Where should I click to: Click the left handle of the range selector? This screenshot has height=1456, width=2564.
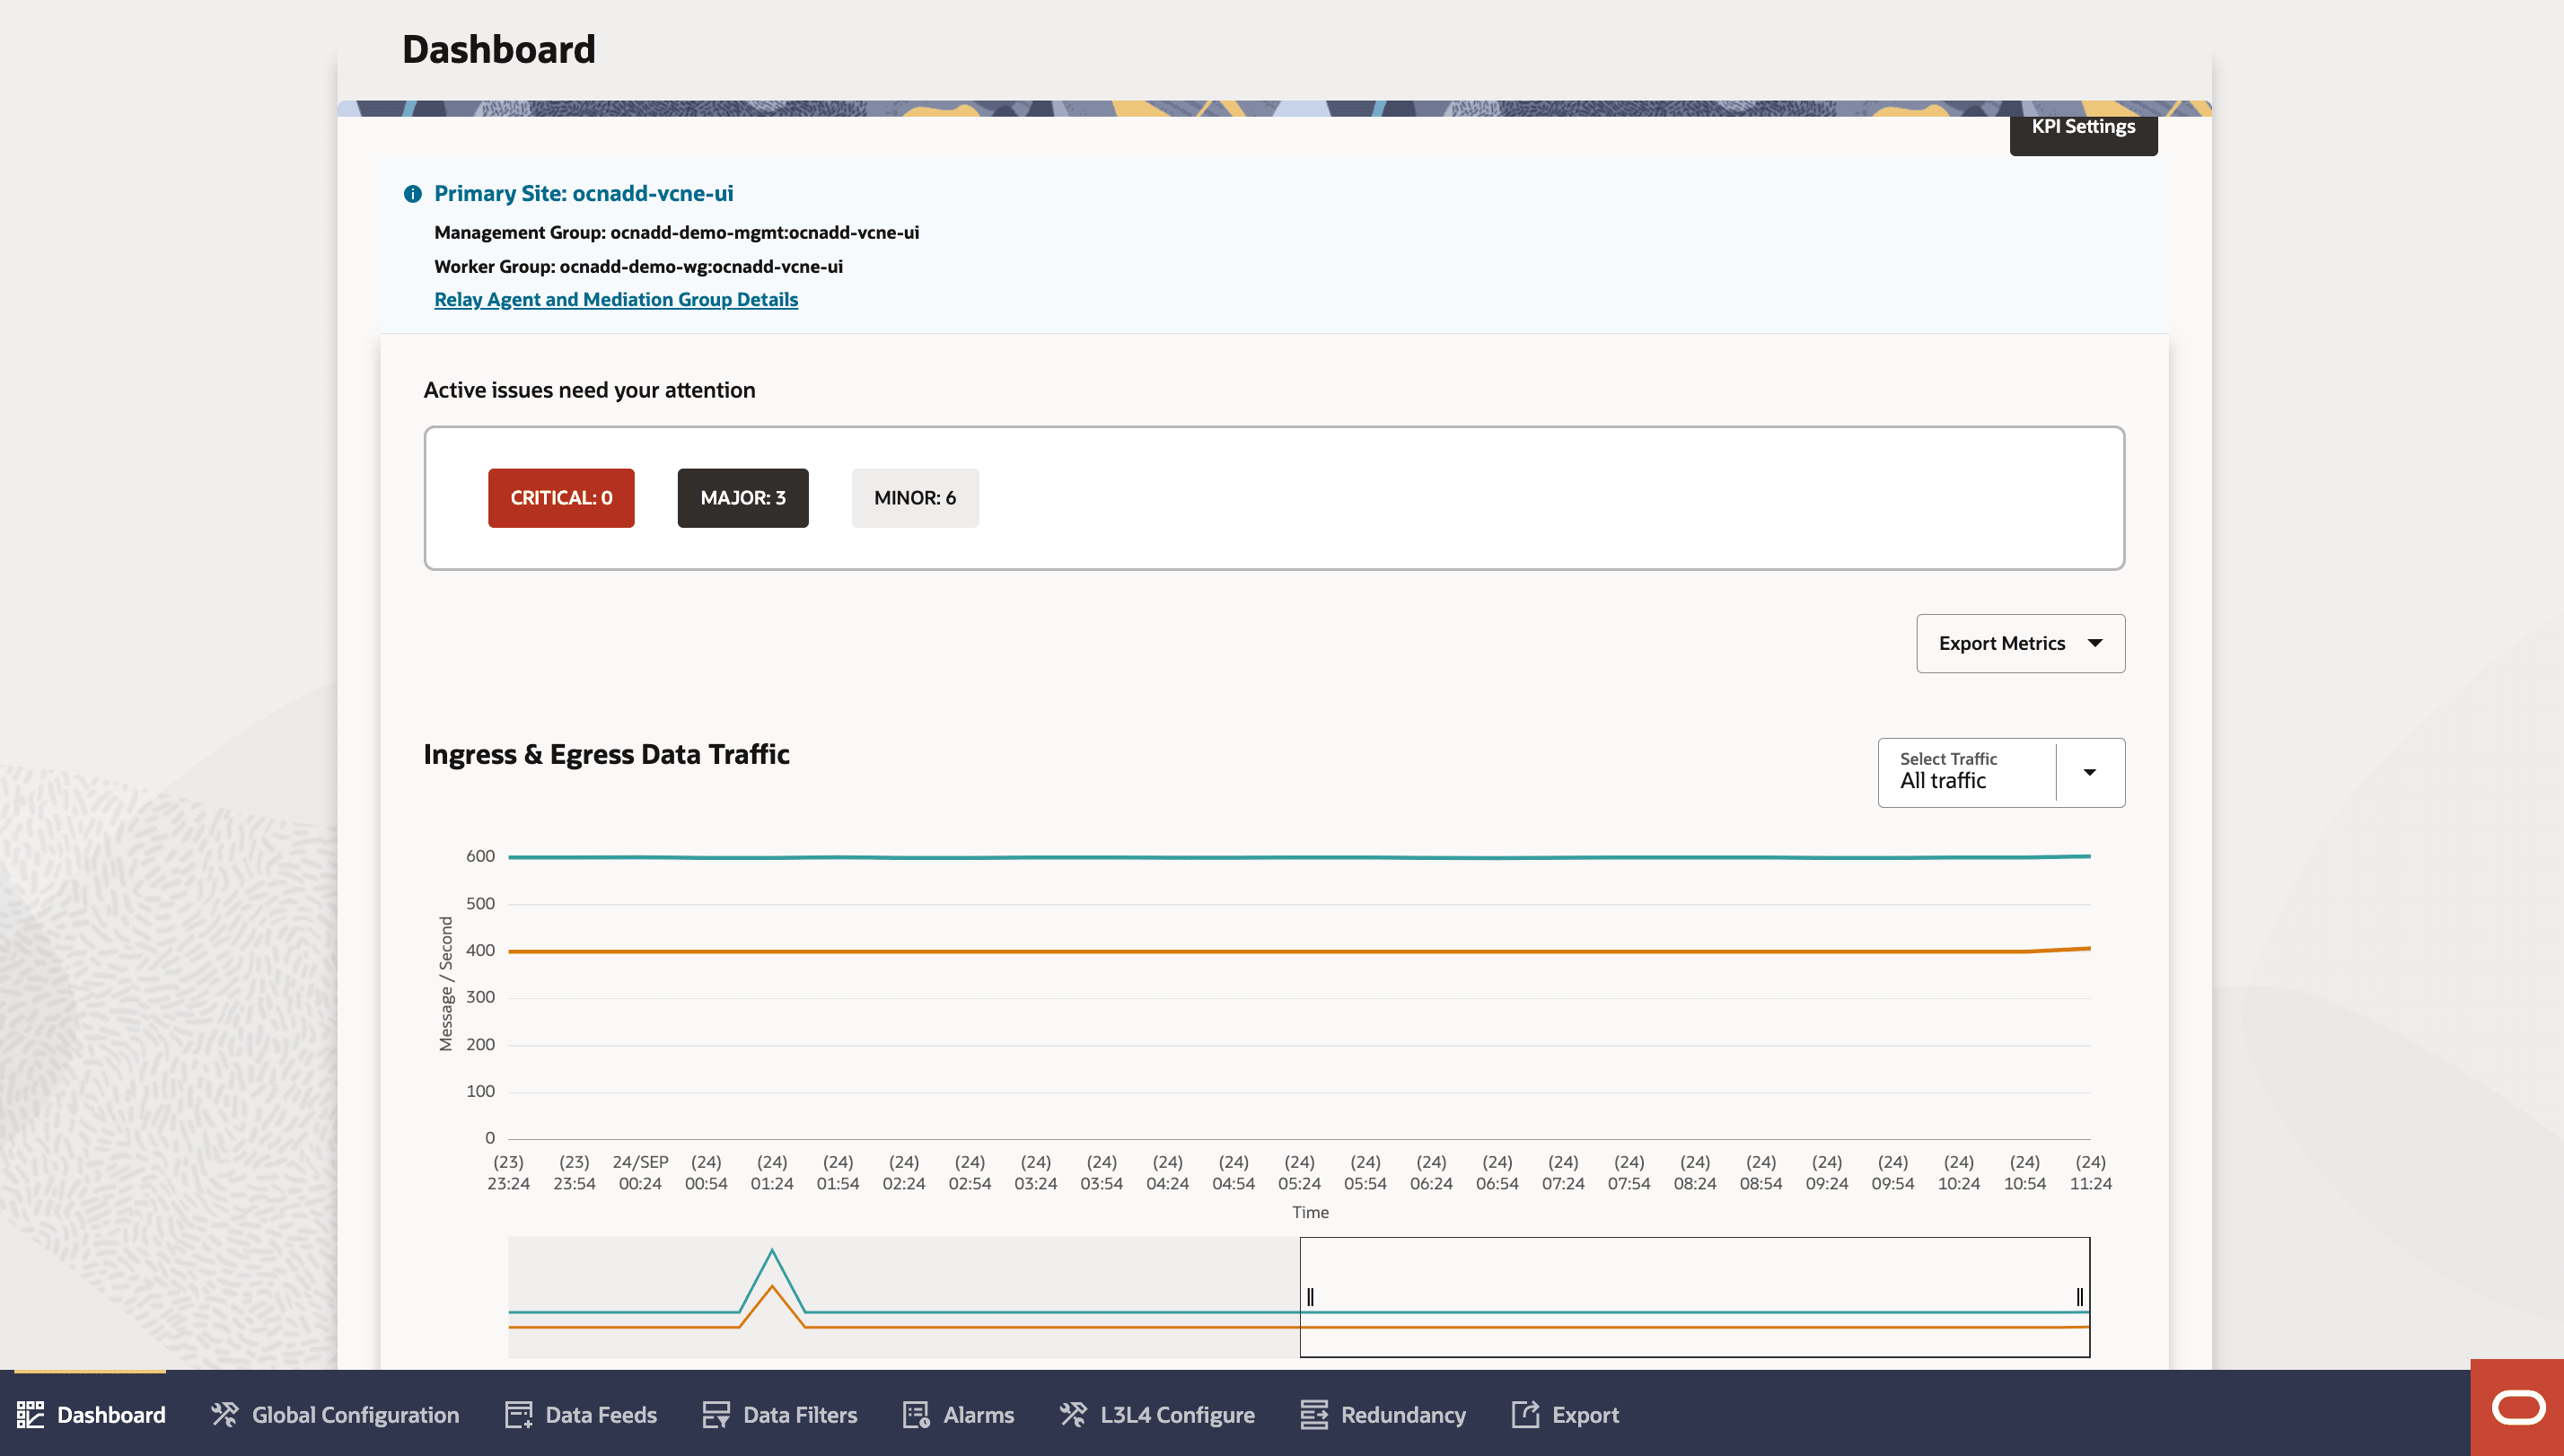coord(1309,1297)
